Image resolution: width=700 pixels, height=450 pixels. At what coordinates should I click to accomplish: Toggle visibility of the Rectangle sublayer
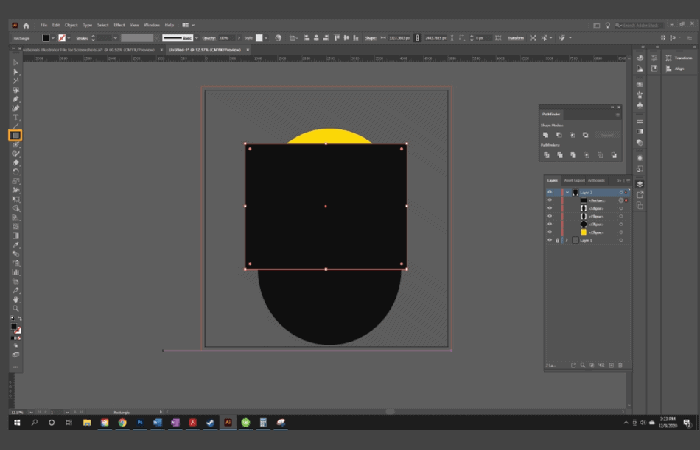point(550,200)
